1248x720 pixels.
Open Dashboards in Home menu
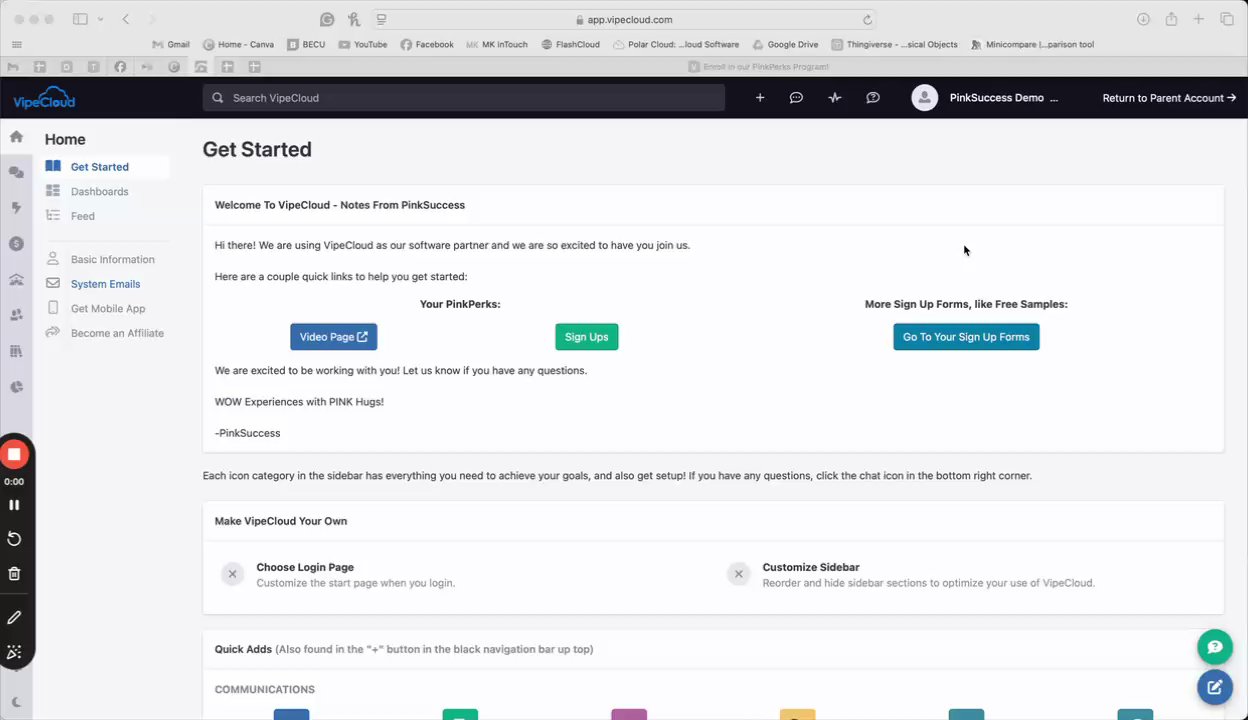pos(100,192)
